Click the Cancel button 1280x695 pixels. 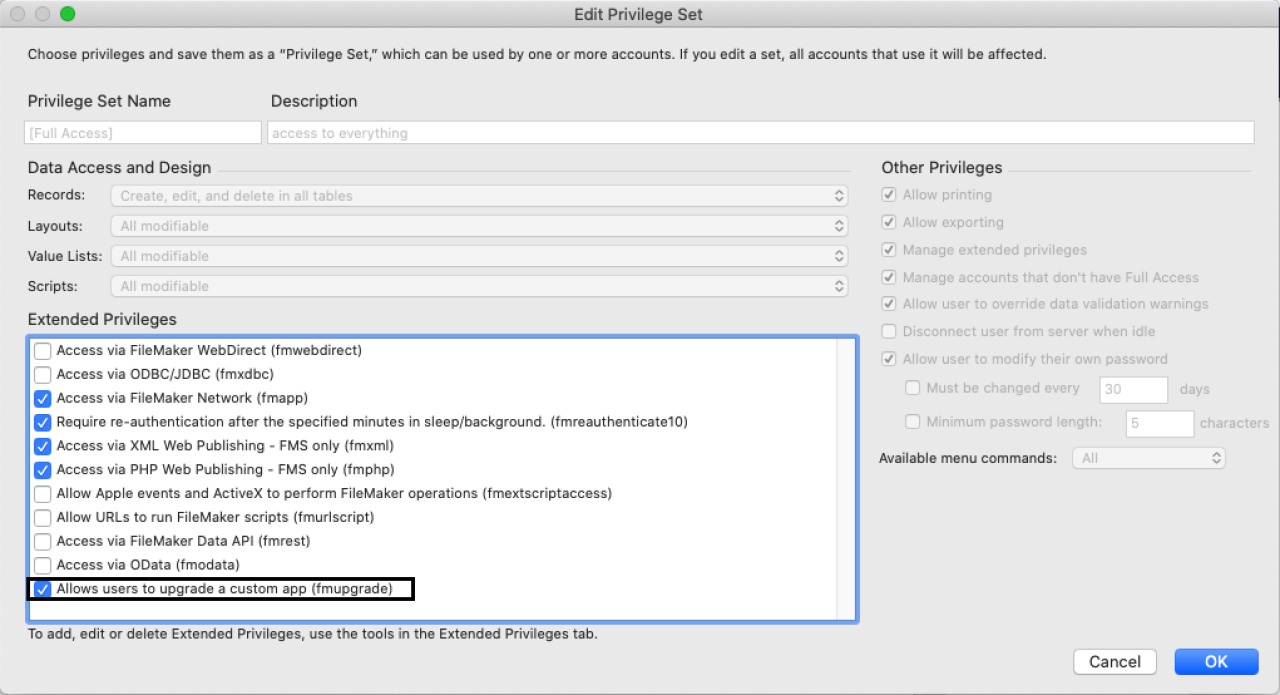click(x=1115, y=661)
